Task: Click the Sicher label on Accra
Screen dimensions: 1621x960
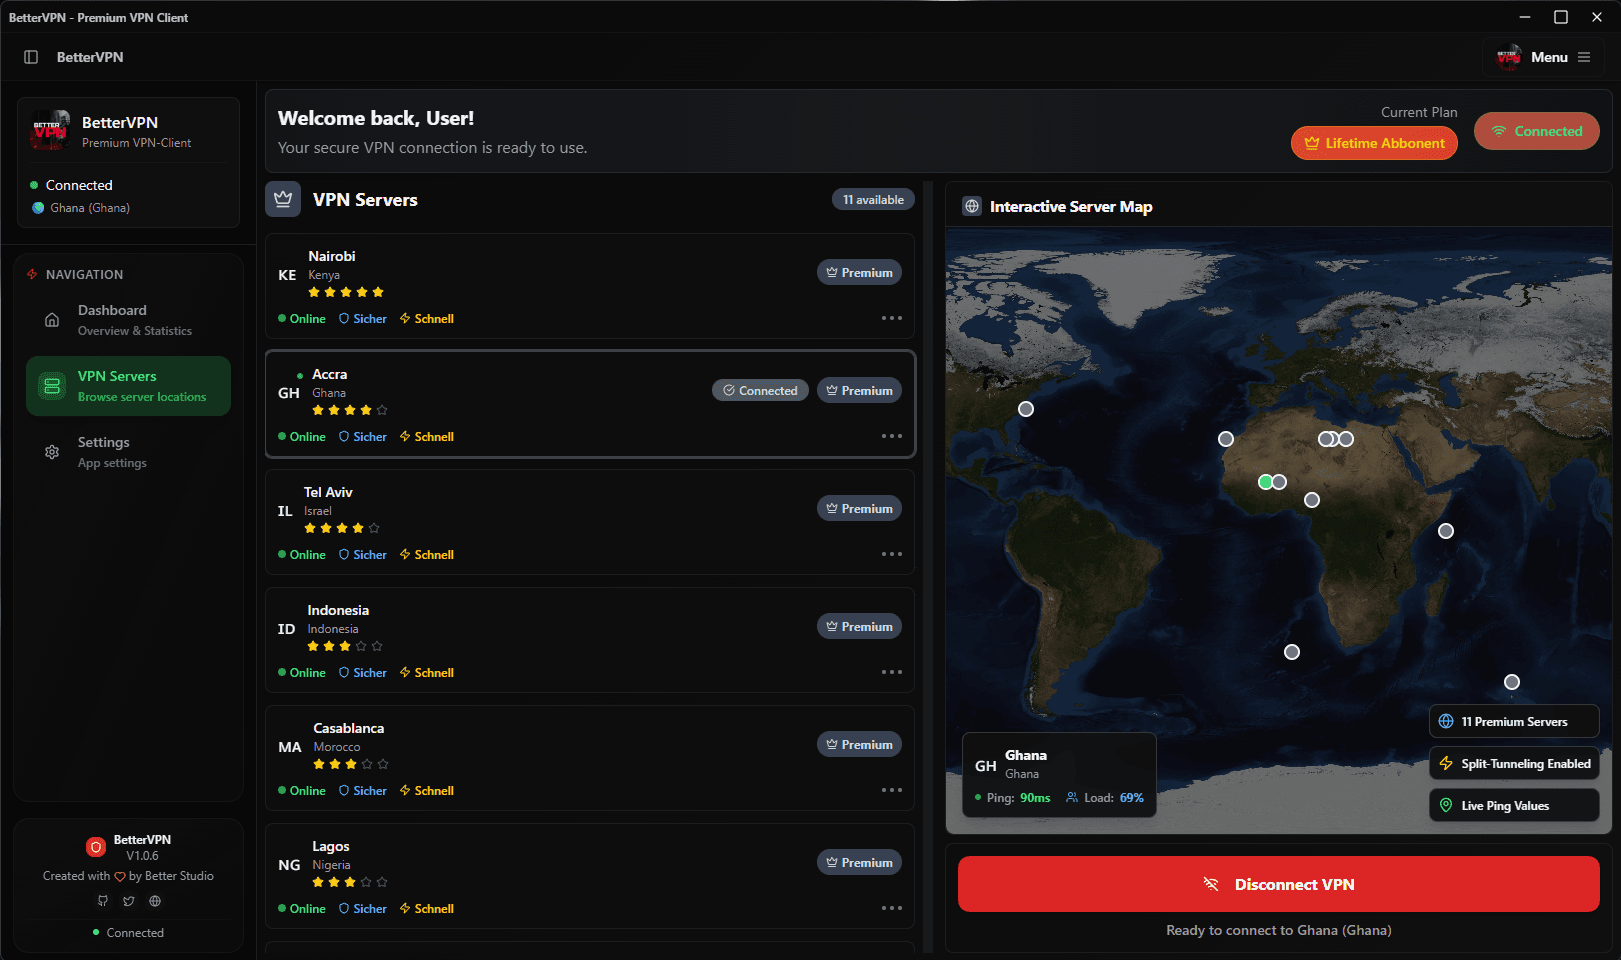Action: pyautogui.click(x=362, y=436)
